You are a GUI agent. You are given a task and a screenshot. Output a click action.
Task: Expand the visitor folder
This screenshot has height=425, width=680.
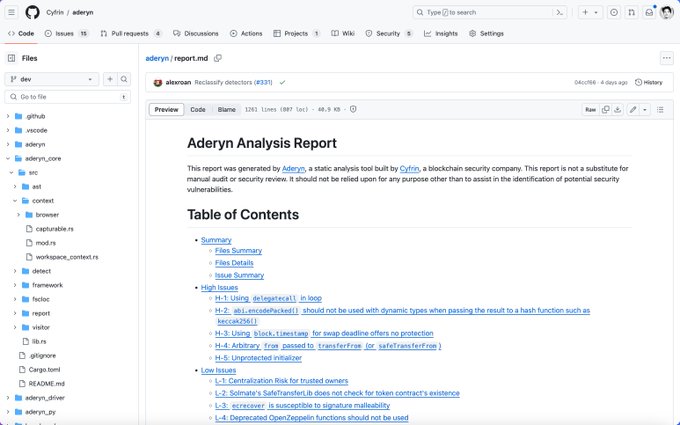coord(15,327)
